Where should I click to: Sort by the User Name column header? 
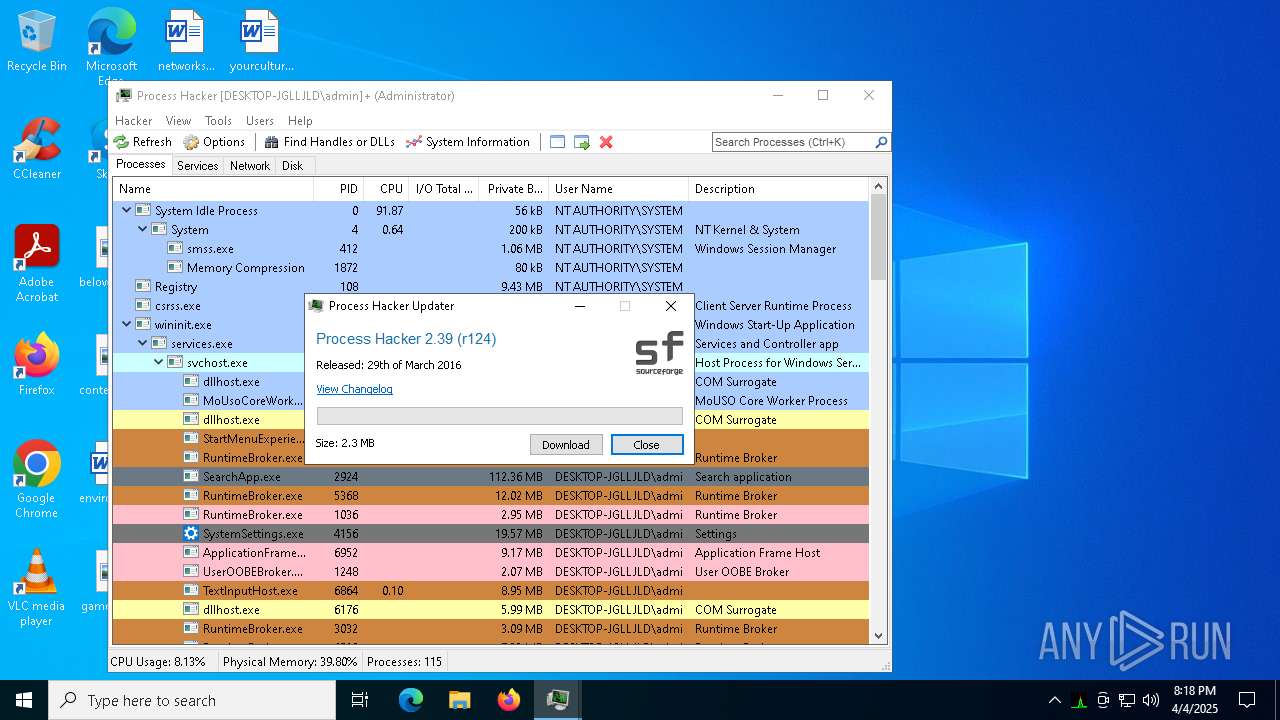[x=619, y=189]
